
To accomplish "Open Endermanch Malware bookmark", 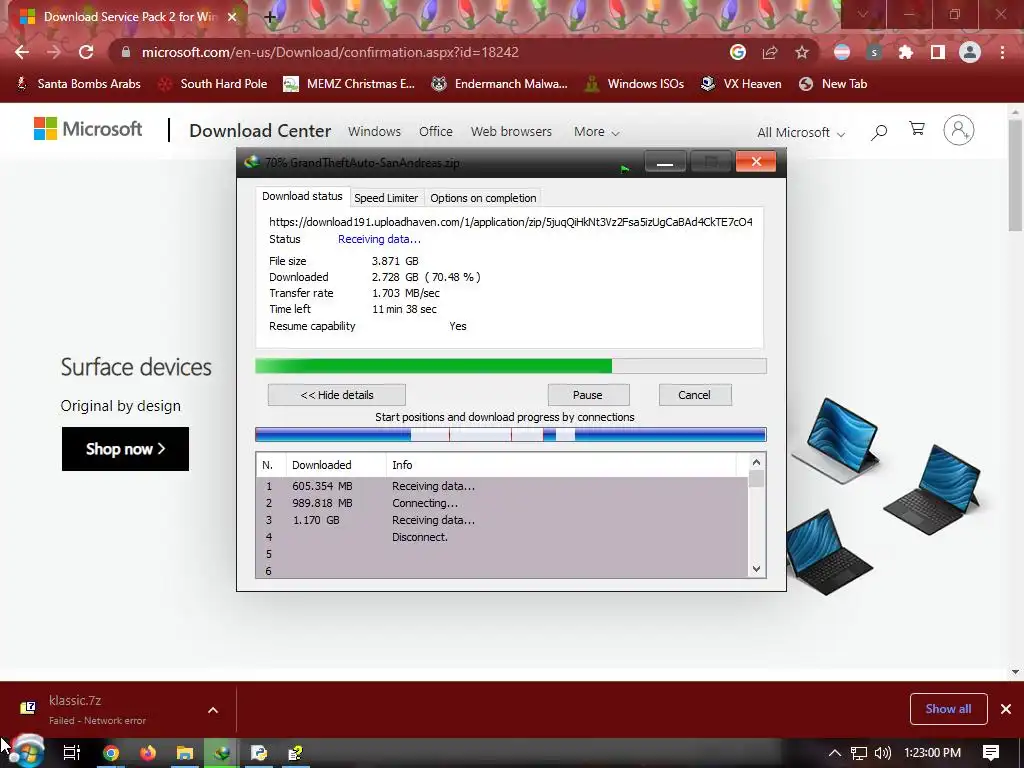I will (x=500, y=84).
